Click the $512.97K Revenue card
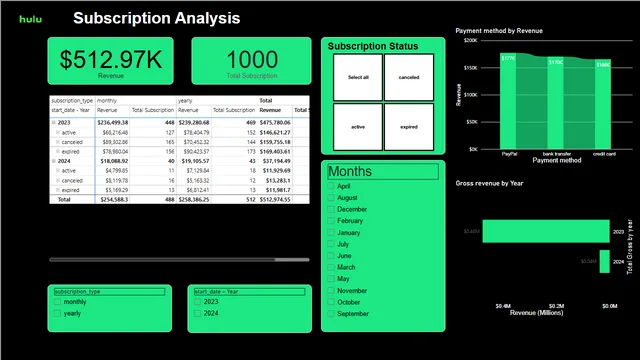640x360 pixels. click(x=111, y=61)
